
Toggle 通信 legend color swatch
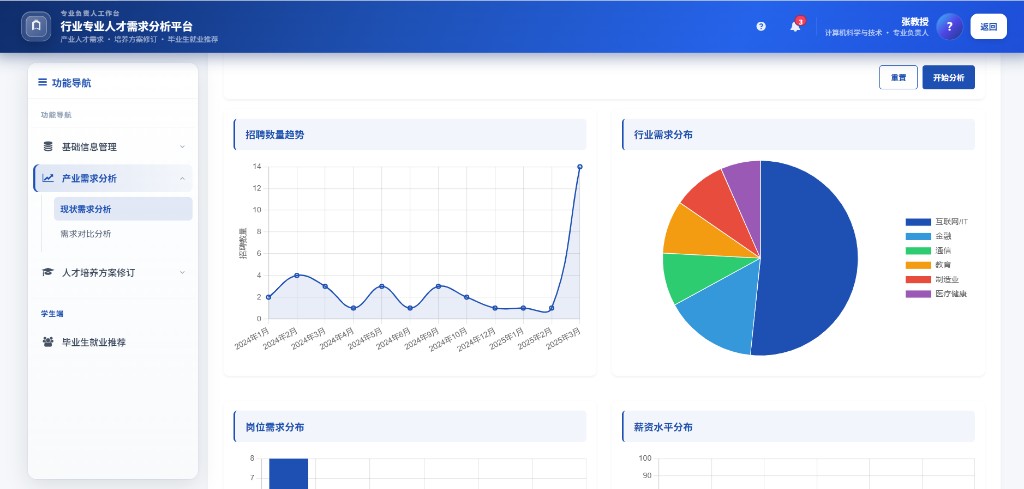918,251
